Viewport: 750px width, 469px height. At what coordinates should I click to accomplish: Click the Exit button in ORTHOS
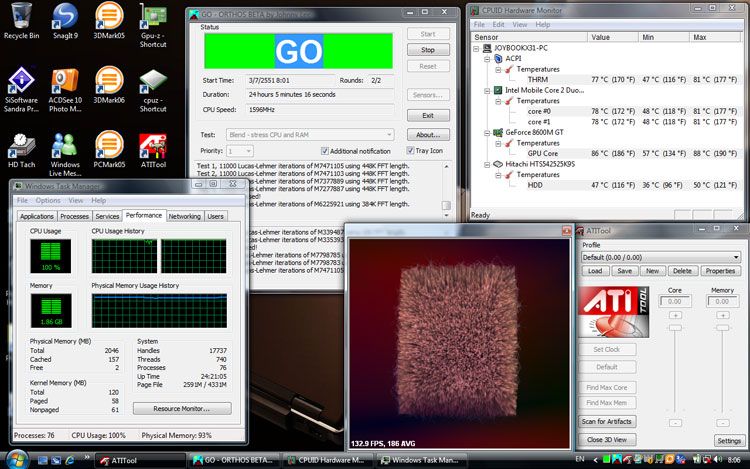[x=428, y=115]
